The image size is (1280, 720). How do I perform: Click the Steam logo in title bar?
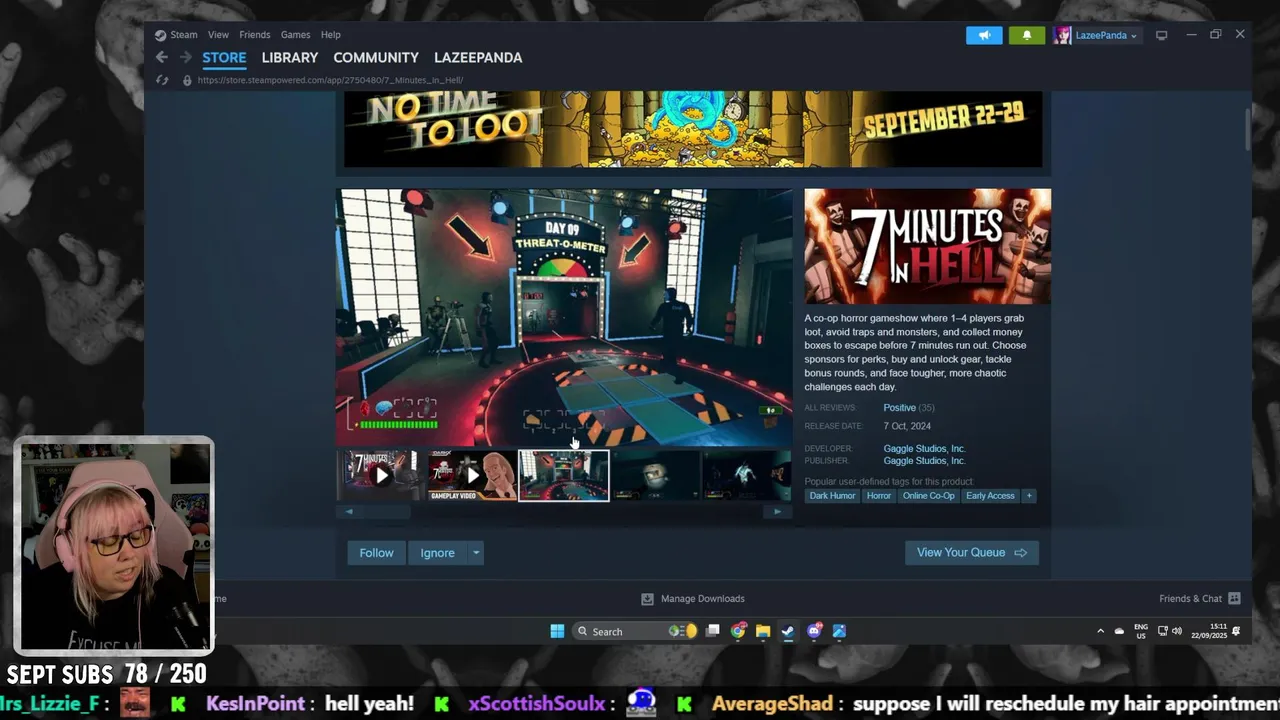point(160,35)
